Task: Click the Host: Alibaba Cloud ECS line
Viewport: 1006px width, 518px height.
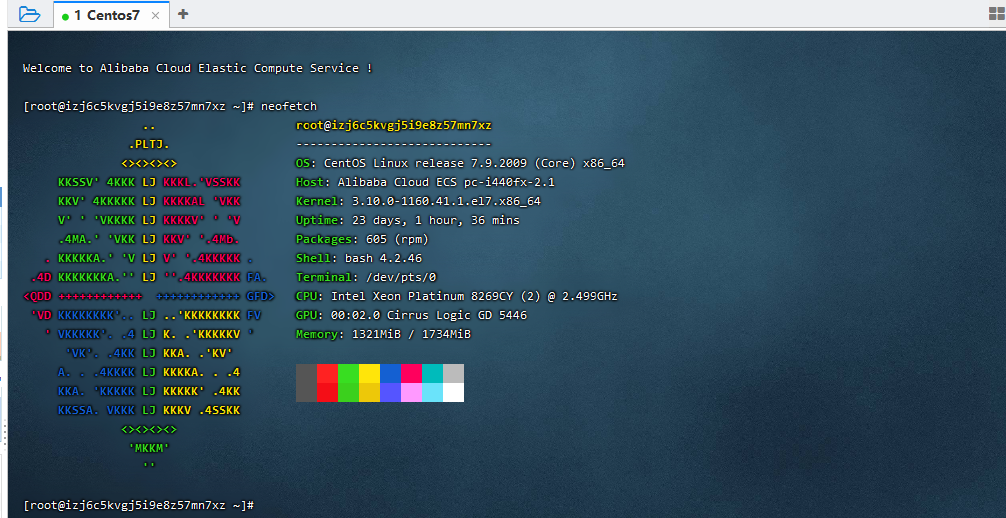Action: (425, 182)
